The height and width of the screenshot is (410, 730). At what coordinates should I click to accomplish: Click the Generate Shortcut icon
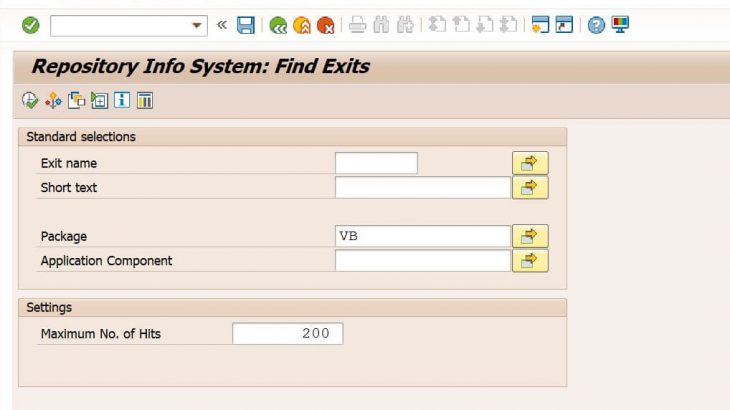tap(564, 24)
